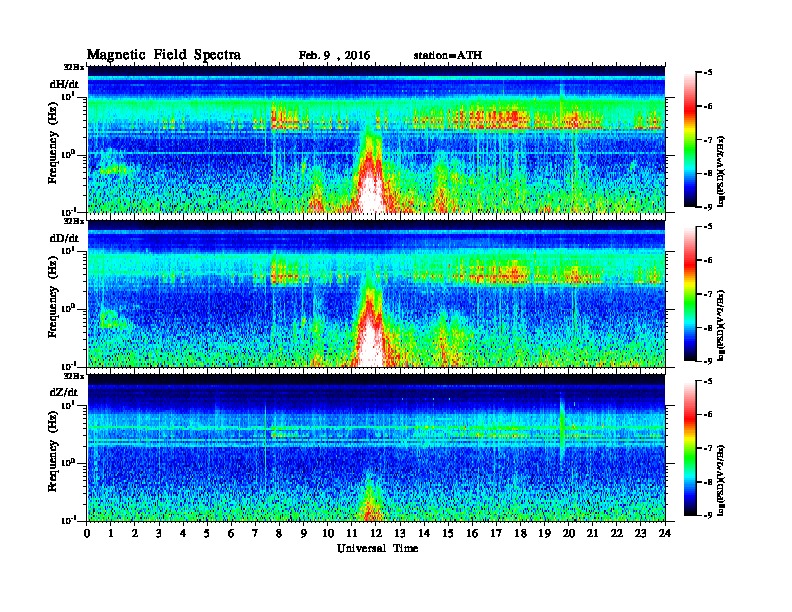This screenshot has width=792, height=612.
Task: Click the "Magnetic Field Spectra" title
Action: coord(164,55)
